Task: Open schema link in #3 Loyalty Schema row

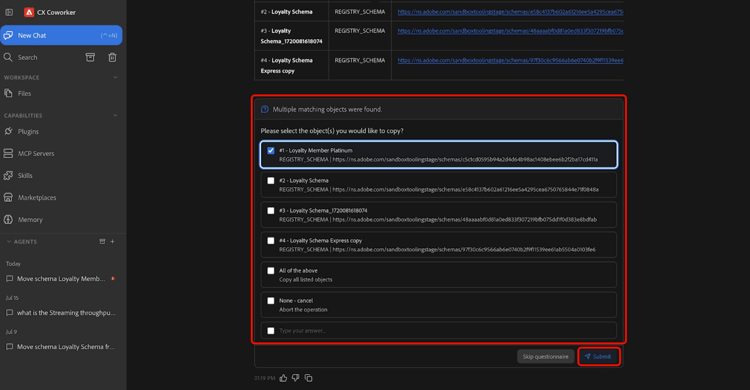Action: point(510,31)
